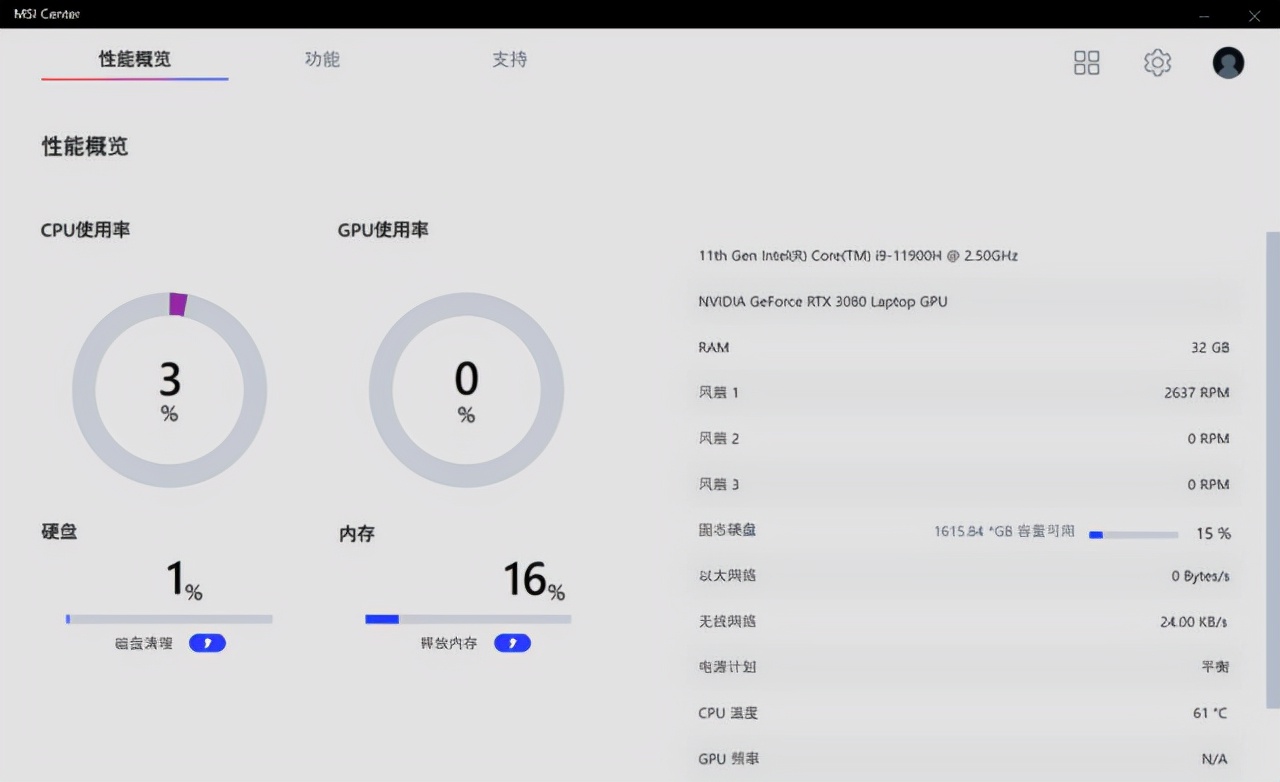Click the 0 Bytes/s value
Screen dimensions: 1280x782
(x=1200, y=577)
